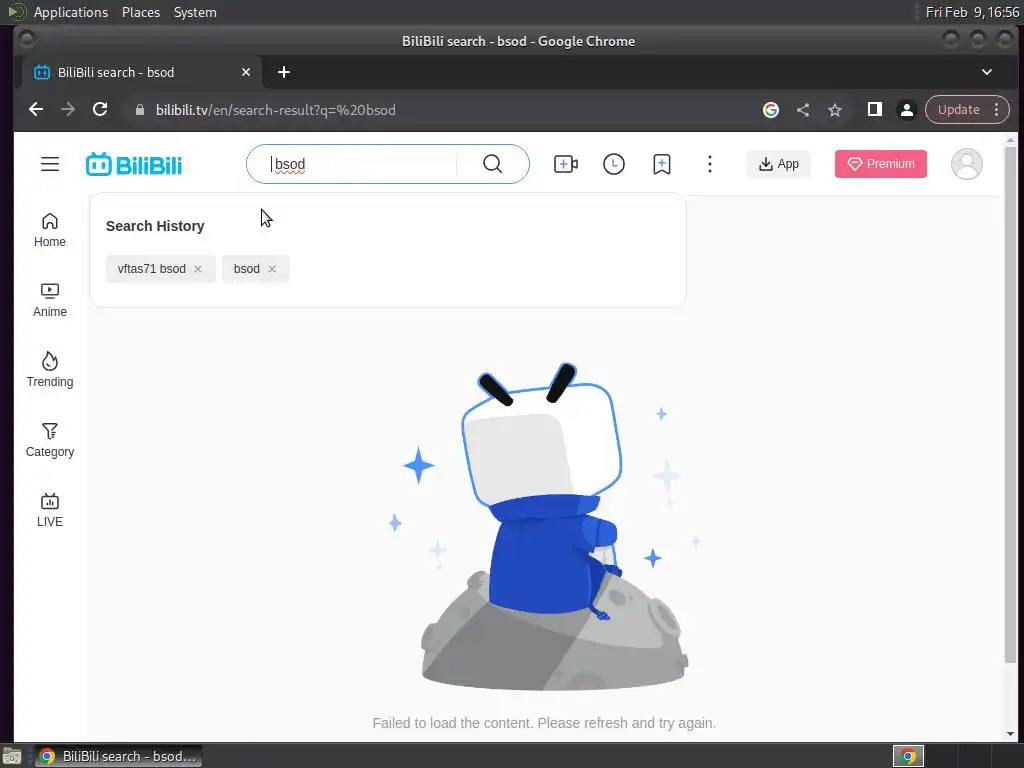
Task: Open the hamburger navigation menu
Action: point(50,164)
